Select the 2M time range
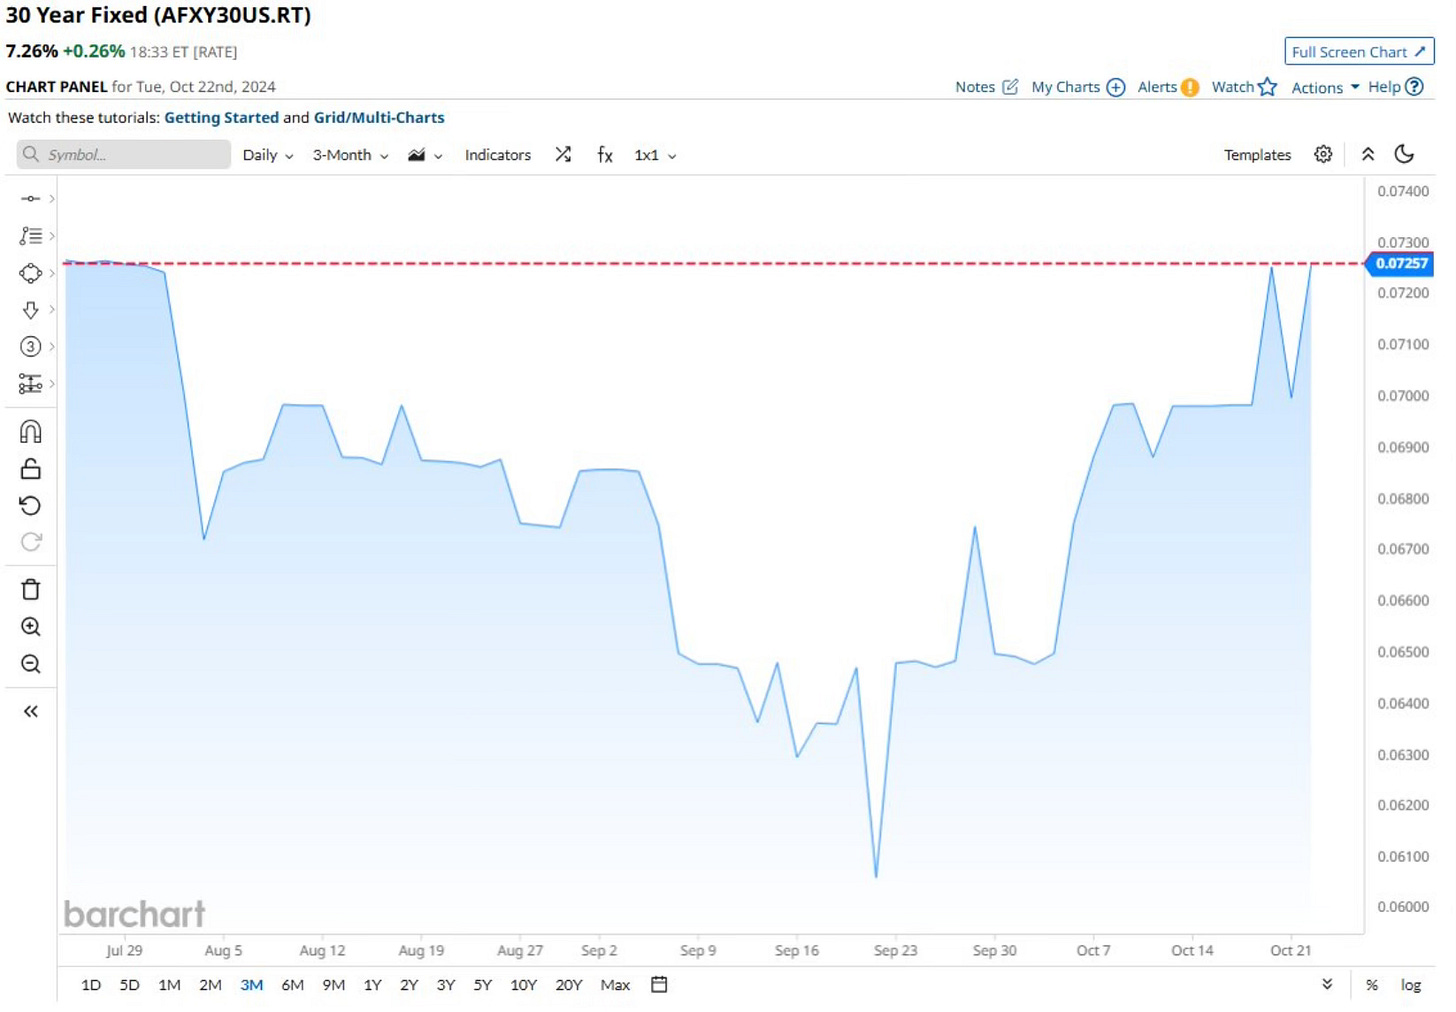 210,985
